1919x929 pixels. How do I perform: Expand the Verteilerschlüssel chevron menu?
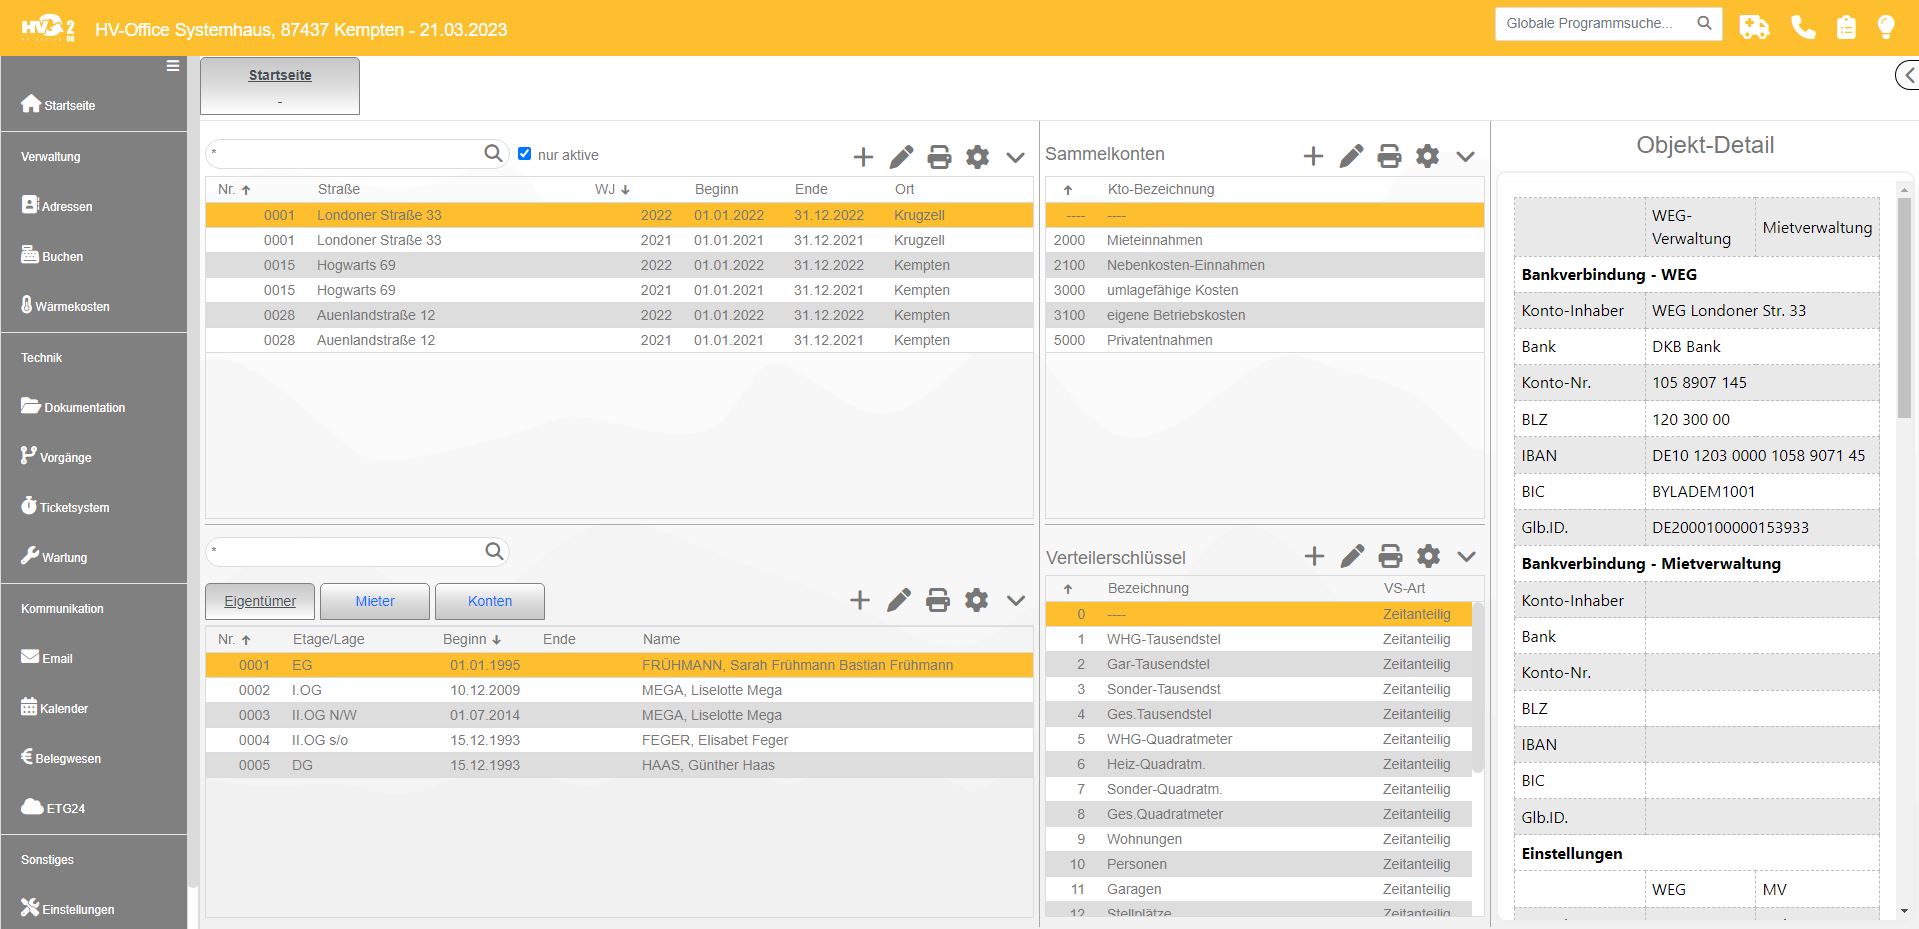point(1466,557)
